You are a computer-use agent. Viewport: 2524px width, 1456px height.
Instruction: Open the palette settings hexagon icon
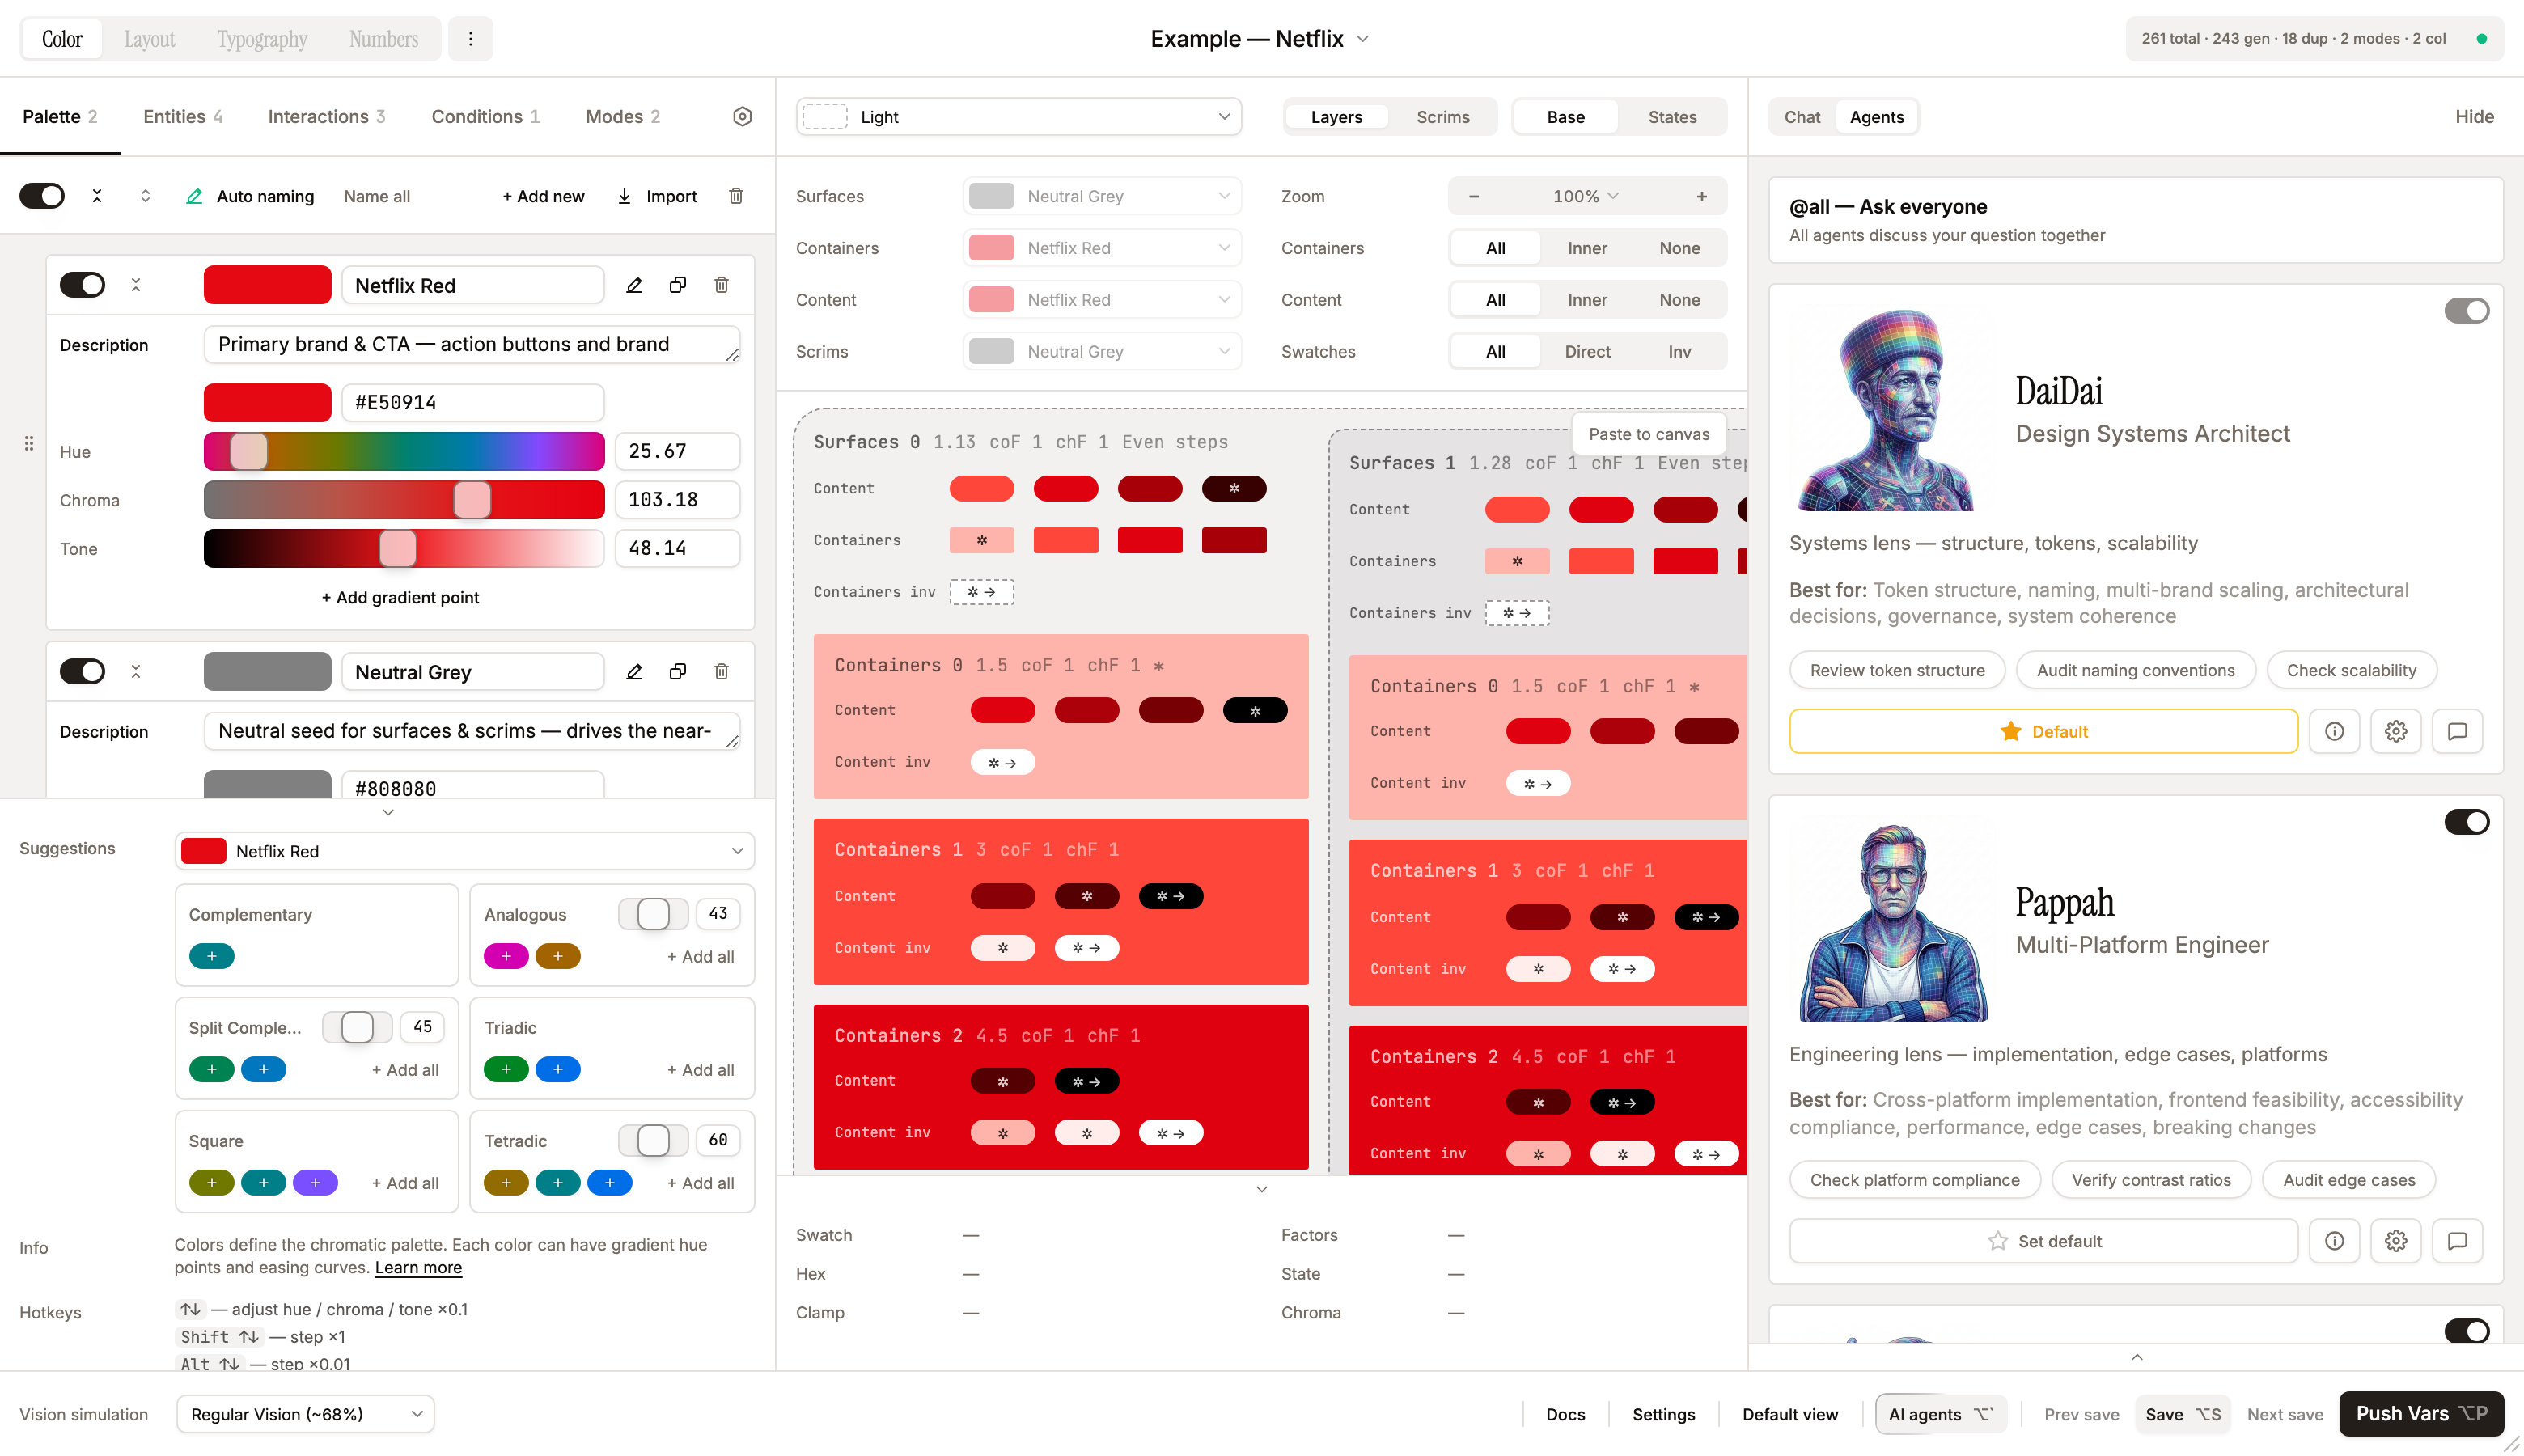pyautogui.click(x=742, y=117)
